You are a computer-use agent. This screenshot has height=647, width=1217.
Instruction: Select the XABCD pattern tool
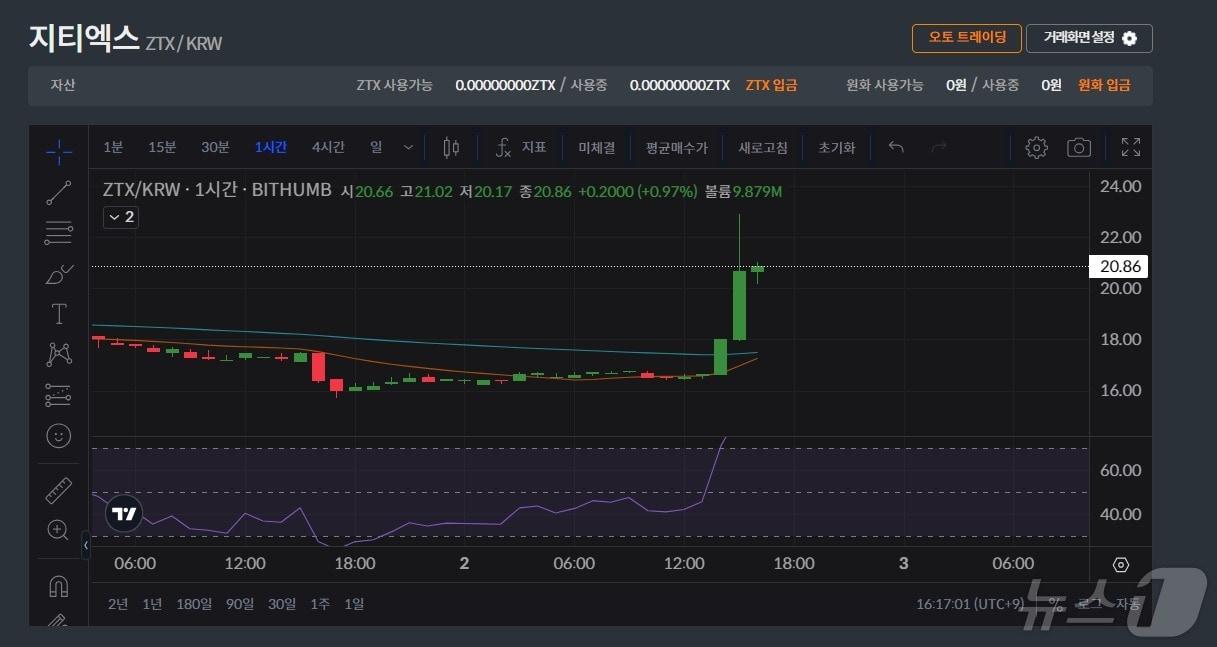[58, 354]
